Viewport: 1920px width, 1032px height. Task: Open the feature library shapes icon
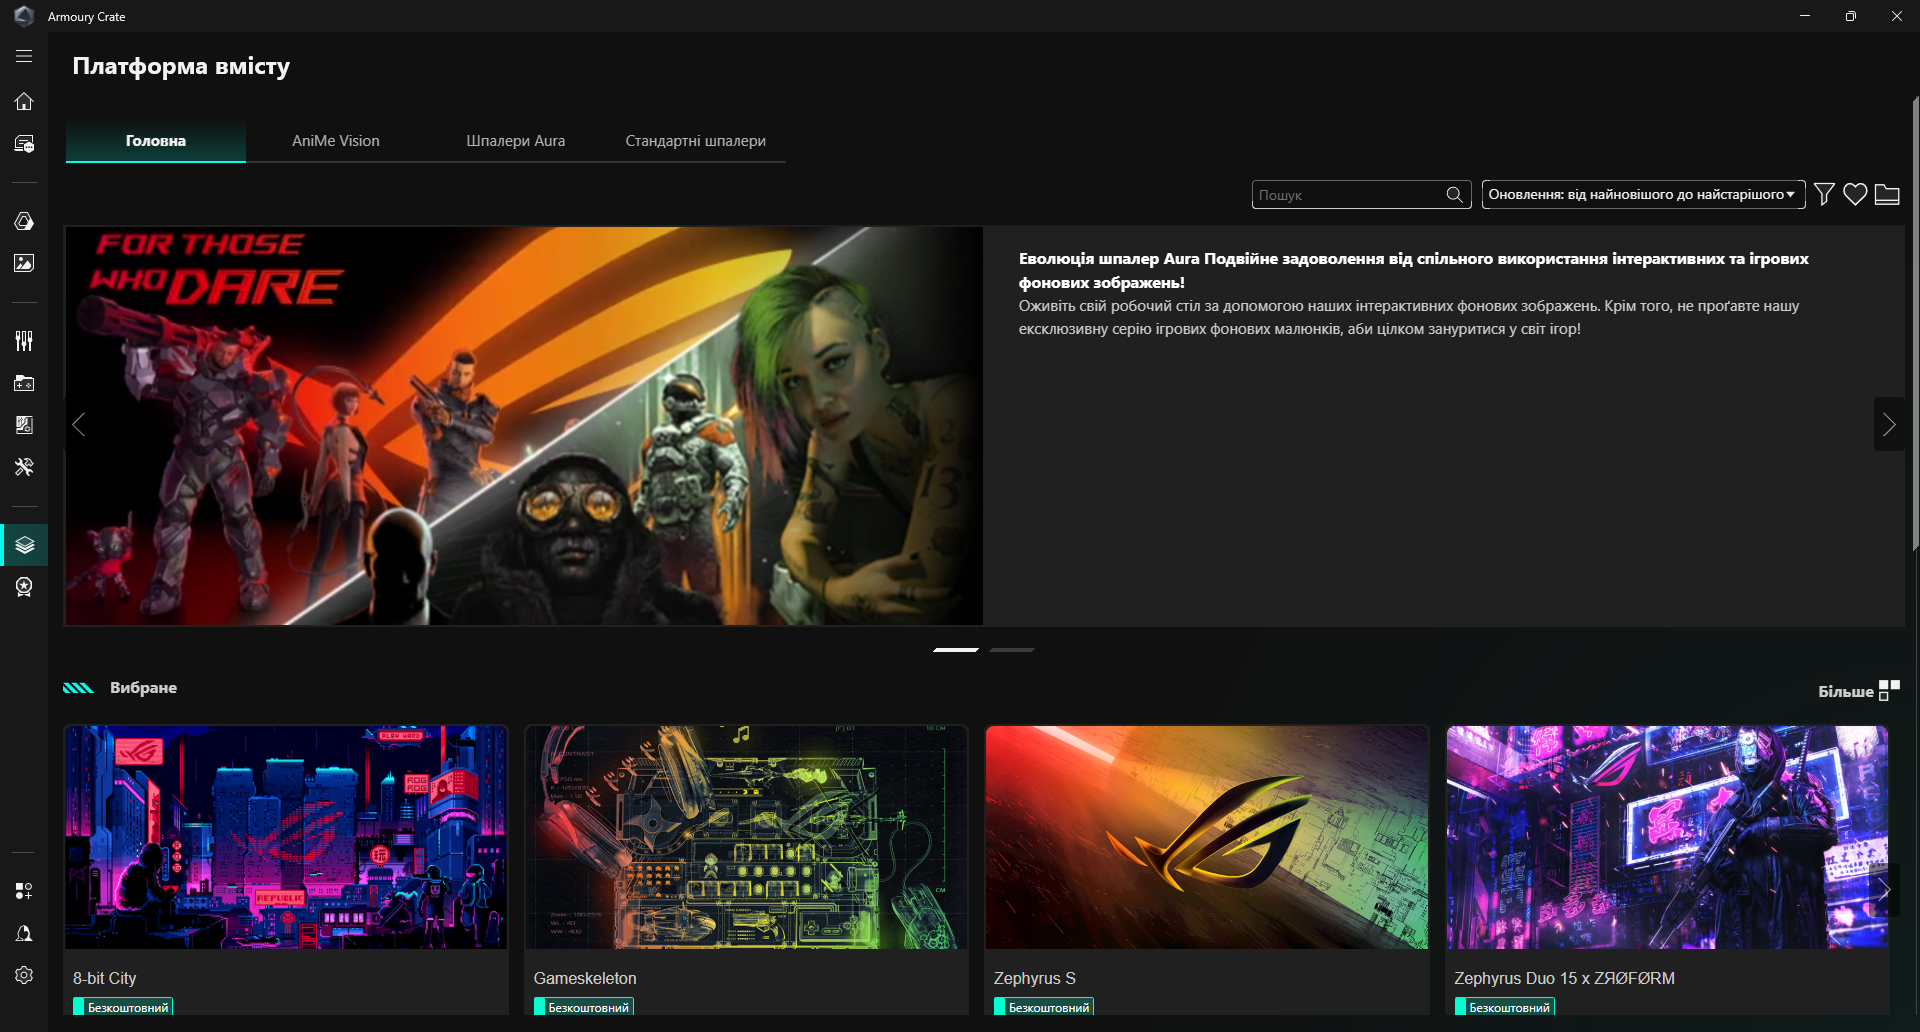(x=24, y=891)
